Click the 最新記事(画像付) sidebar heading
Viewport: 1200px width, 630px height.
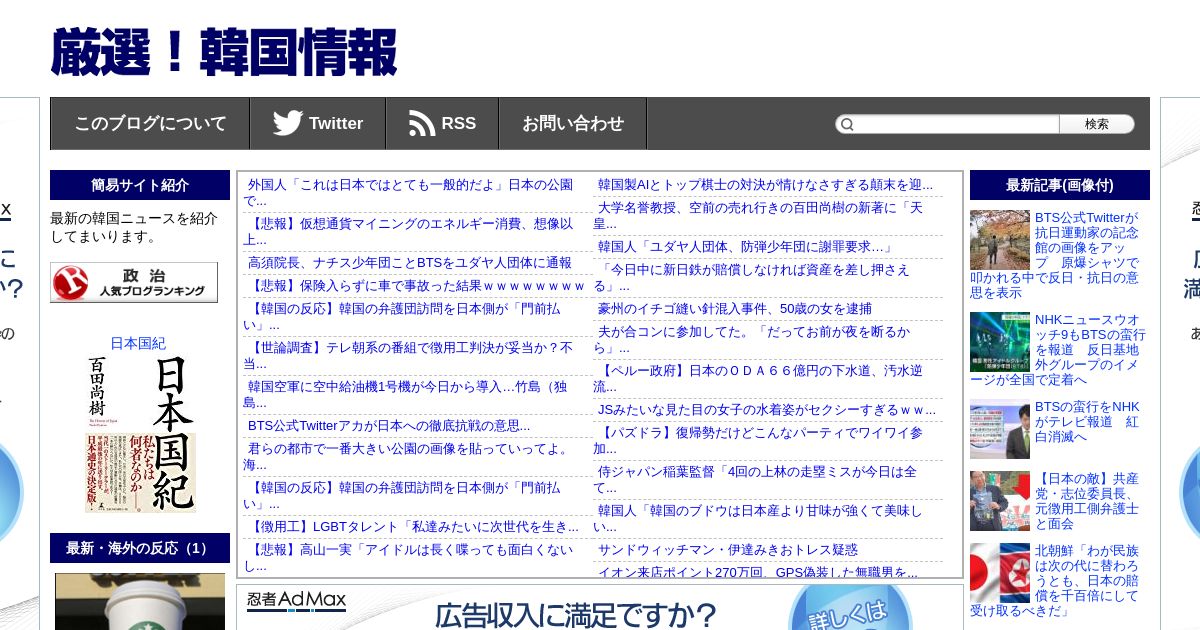(1060, 185)
